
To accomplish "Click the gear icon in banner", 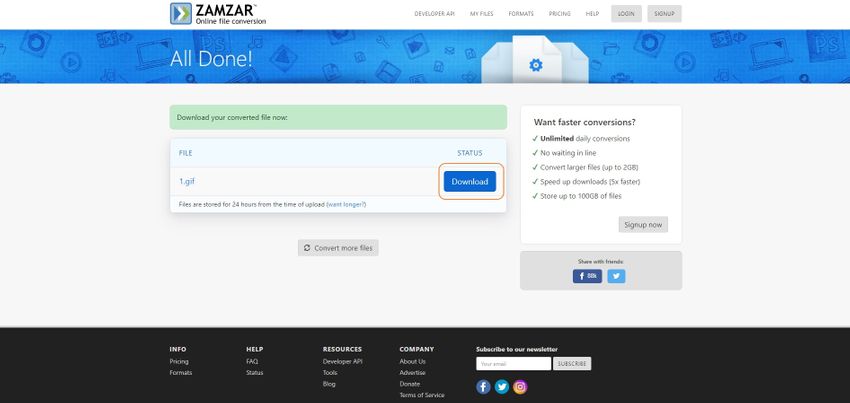I will pyautogui.click(x=535, y=65).
